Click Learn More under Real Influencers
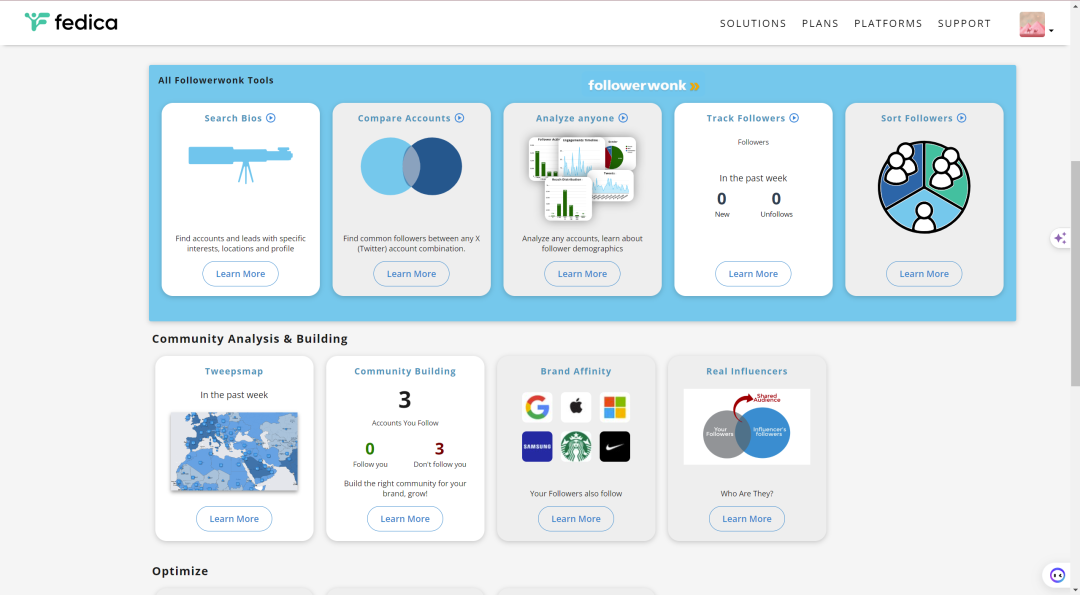 click(747, 519)
